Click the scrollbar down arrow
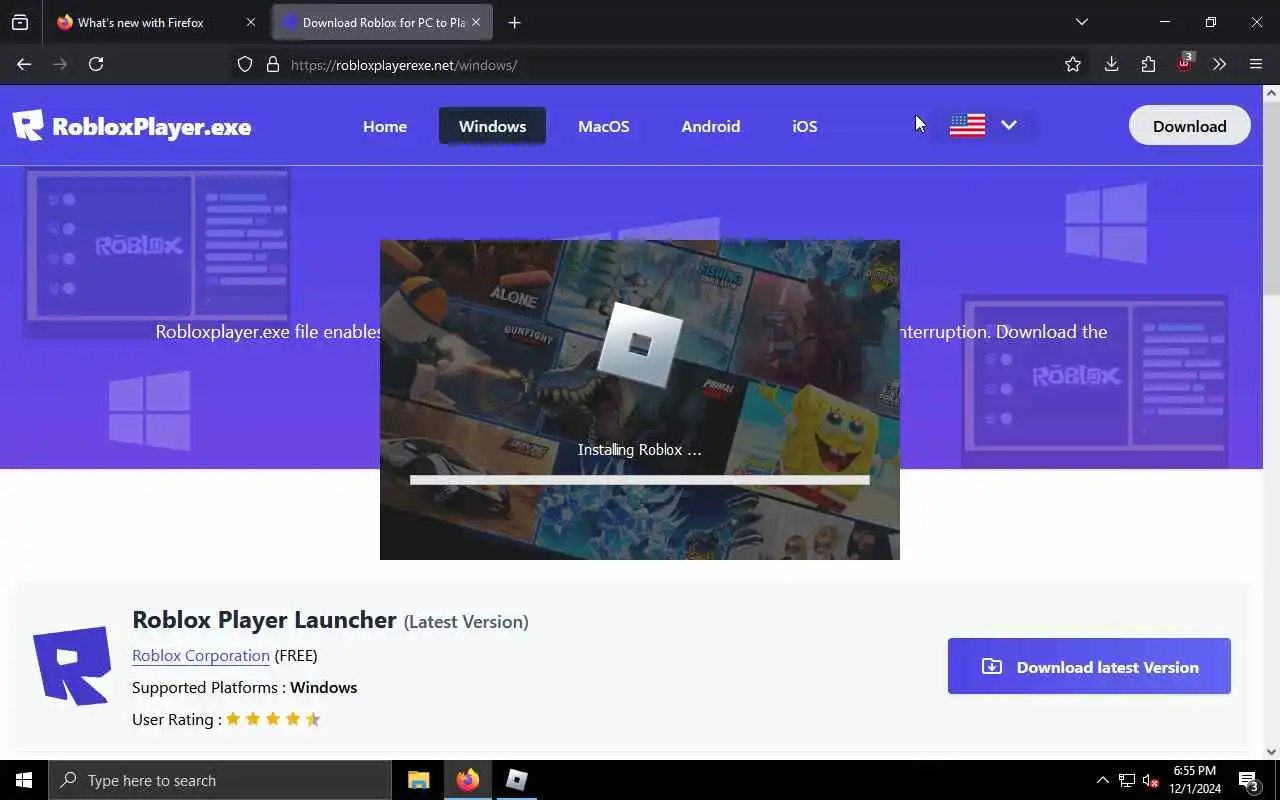This screenshot has height=800, width=1280. pos(1271,752)
